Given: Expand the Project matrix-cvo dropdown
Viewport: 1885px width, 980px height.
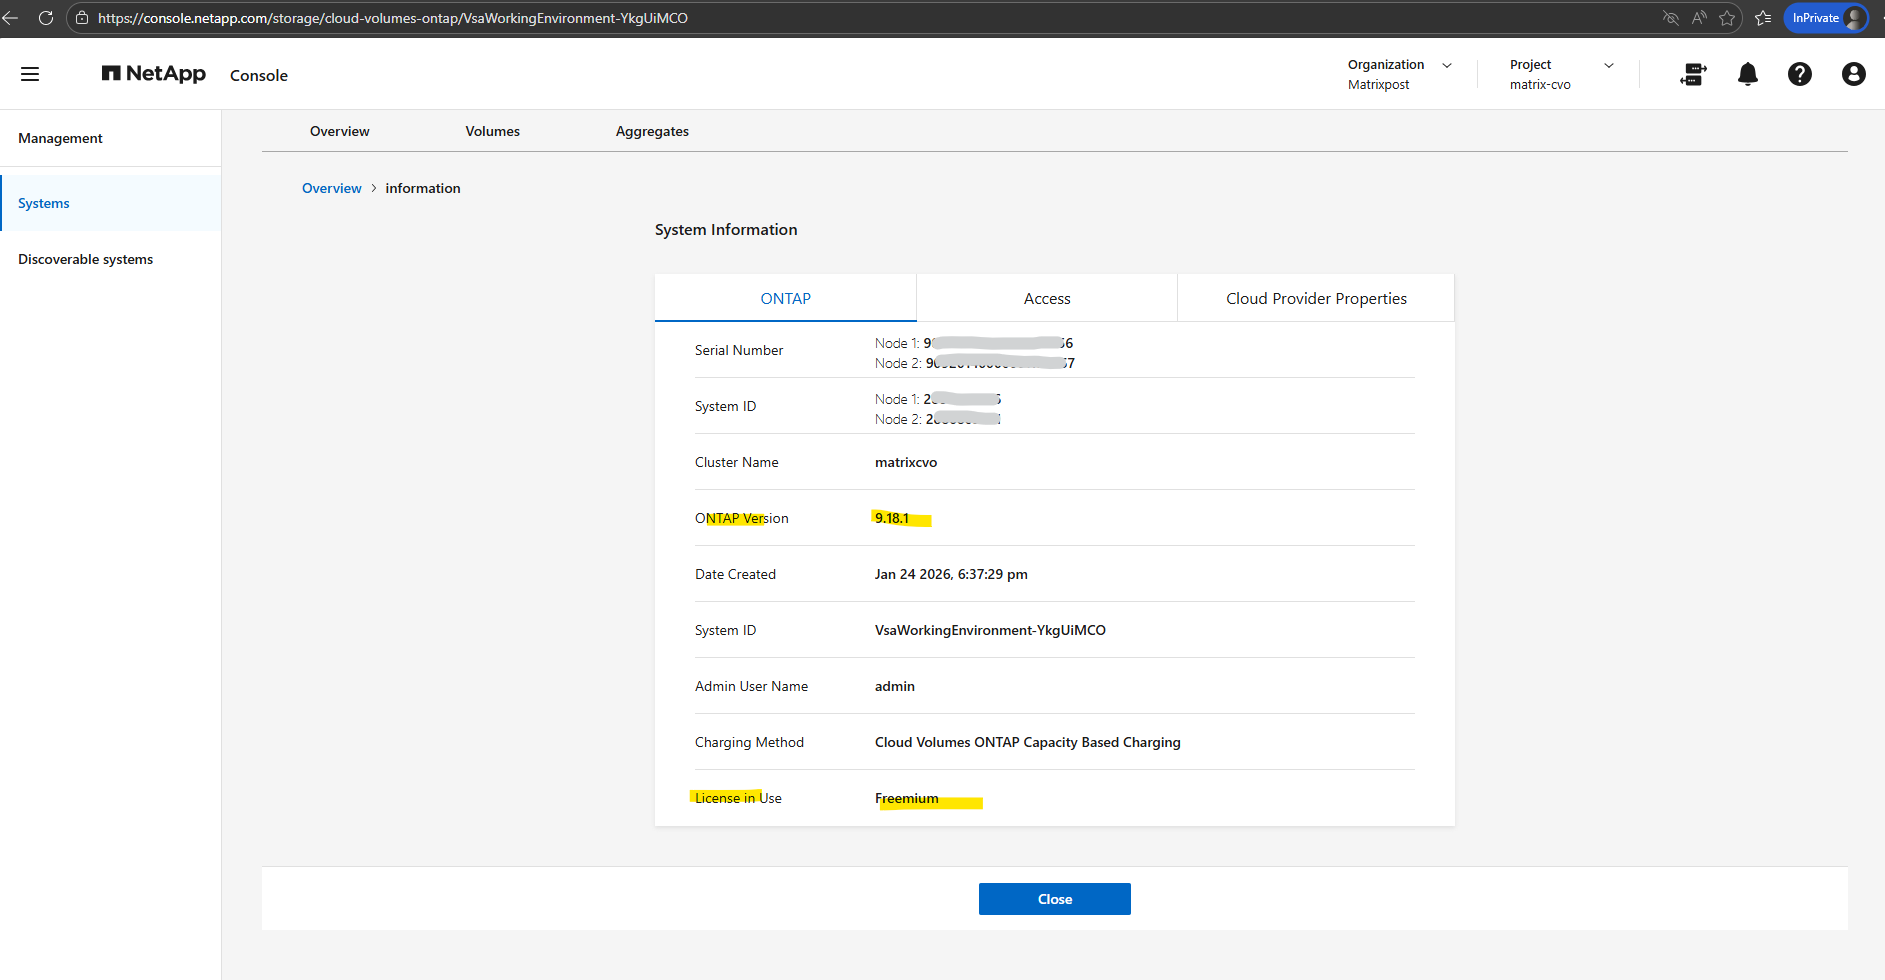Looking at the screenshot, I should point(1561,74).
